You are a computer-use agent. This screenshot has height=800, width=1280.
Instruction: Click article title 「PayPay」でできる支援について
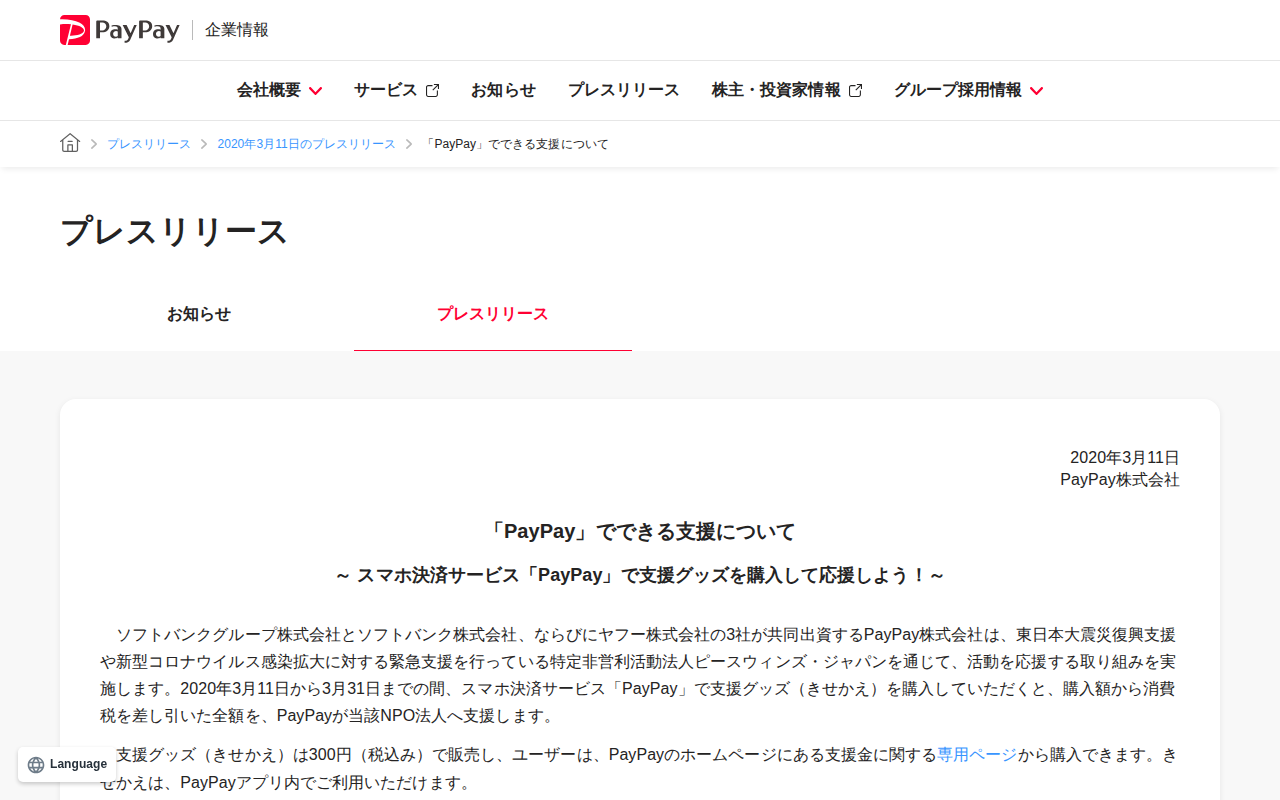coord(640,531)
